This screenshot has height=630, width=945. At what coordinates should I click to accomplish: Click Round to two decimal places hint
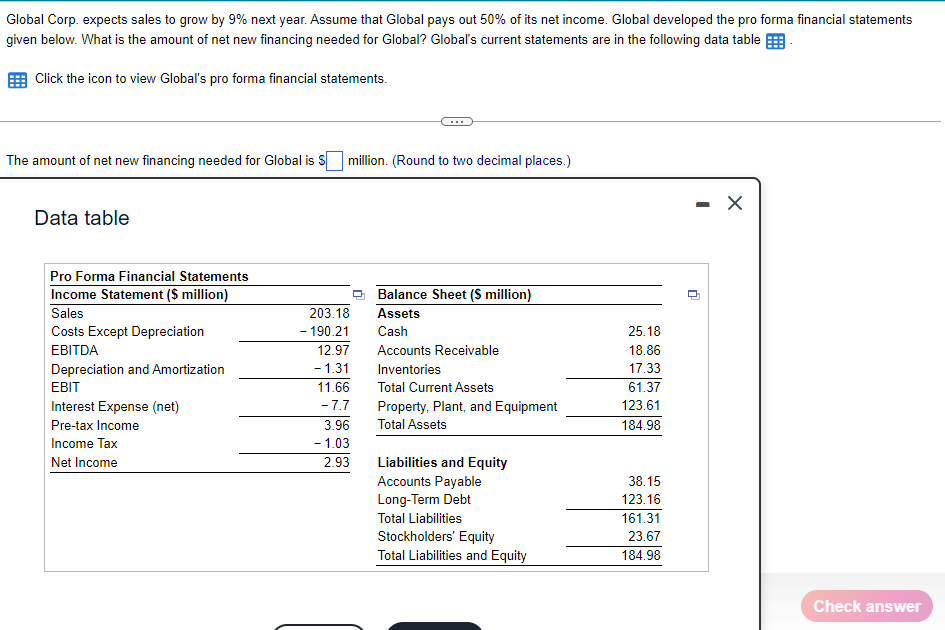click(482, 160)
